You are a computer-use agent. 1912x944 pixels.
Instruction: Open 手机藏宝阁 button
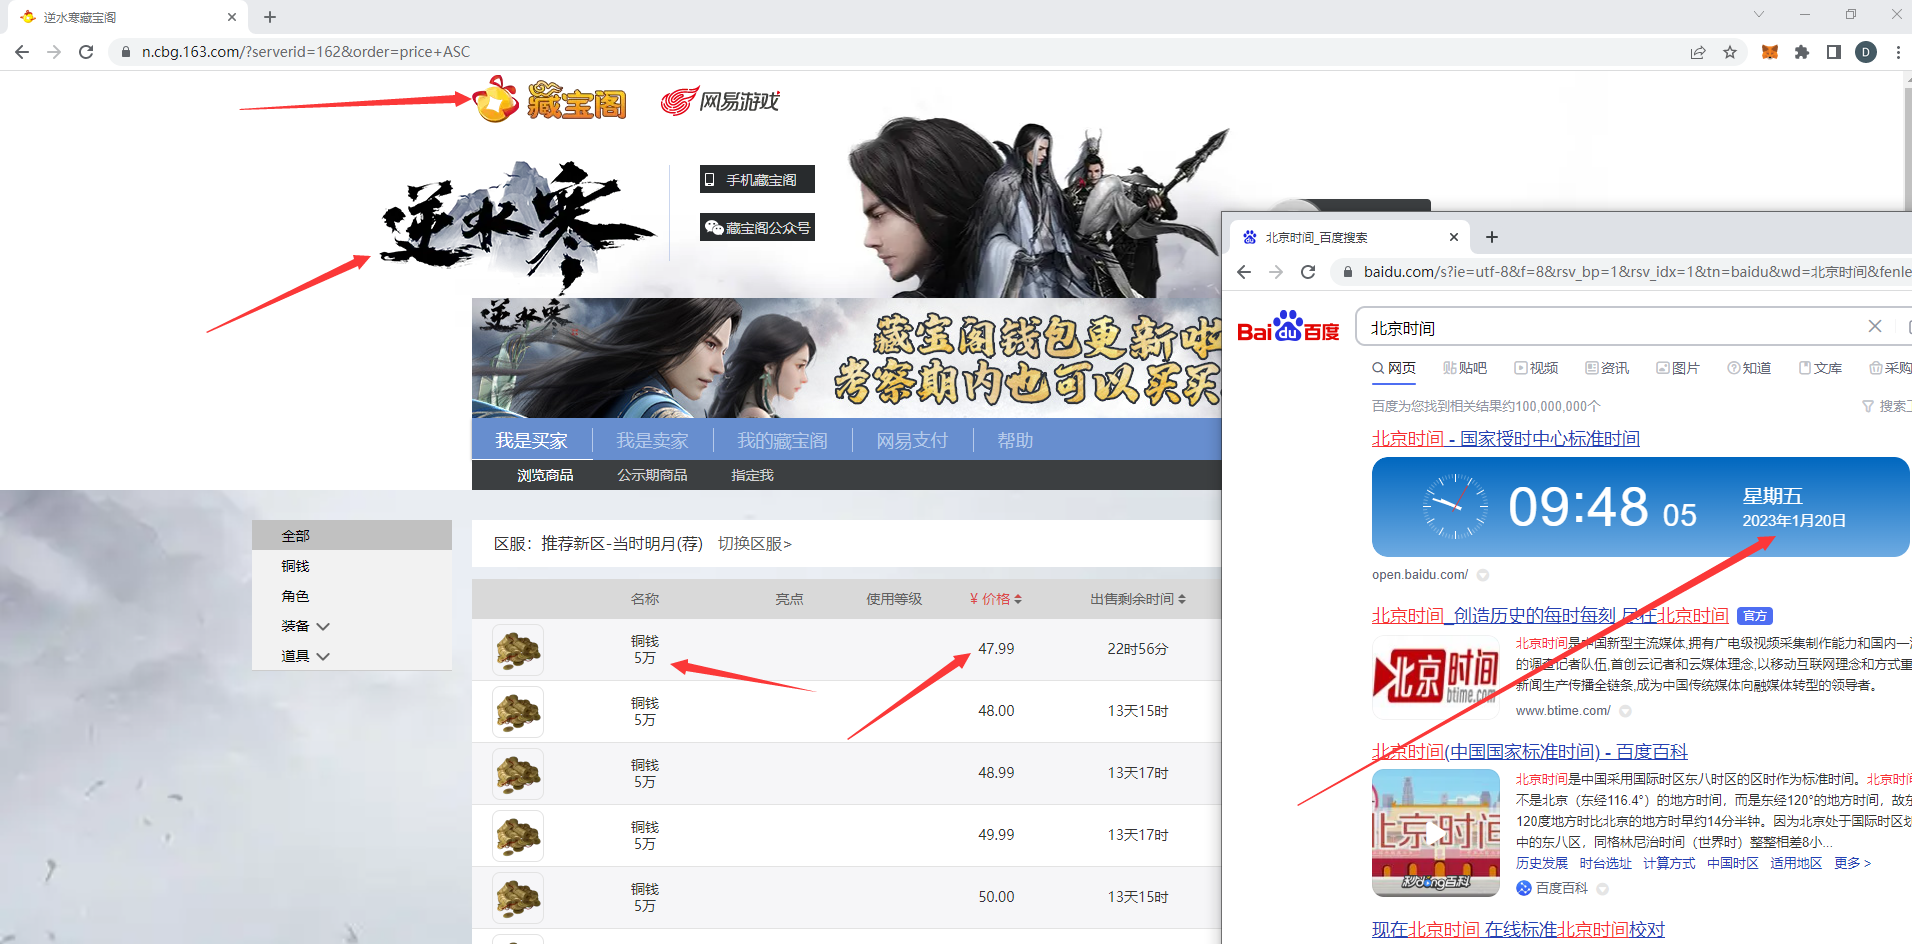757,179
